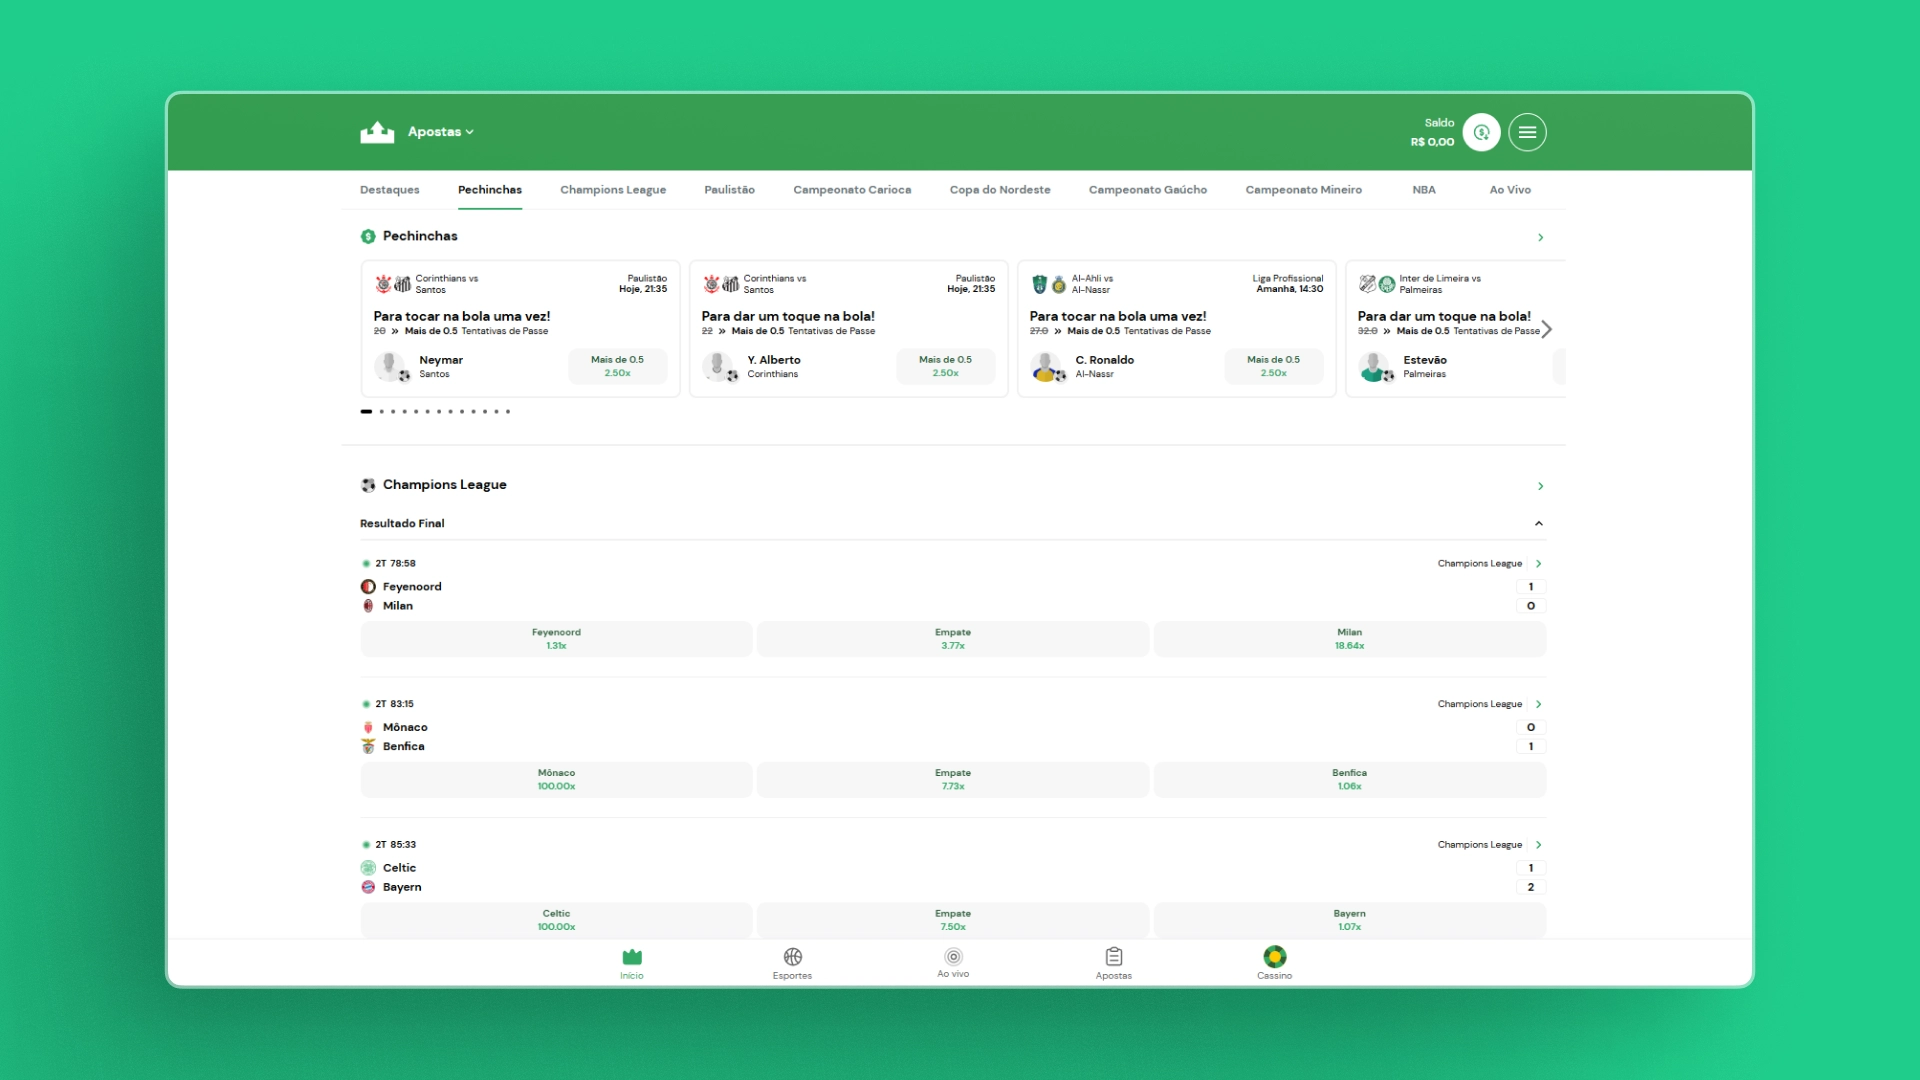Click Estevão player avatar

(x=1374, y=366)
